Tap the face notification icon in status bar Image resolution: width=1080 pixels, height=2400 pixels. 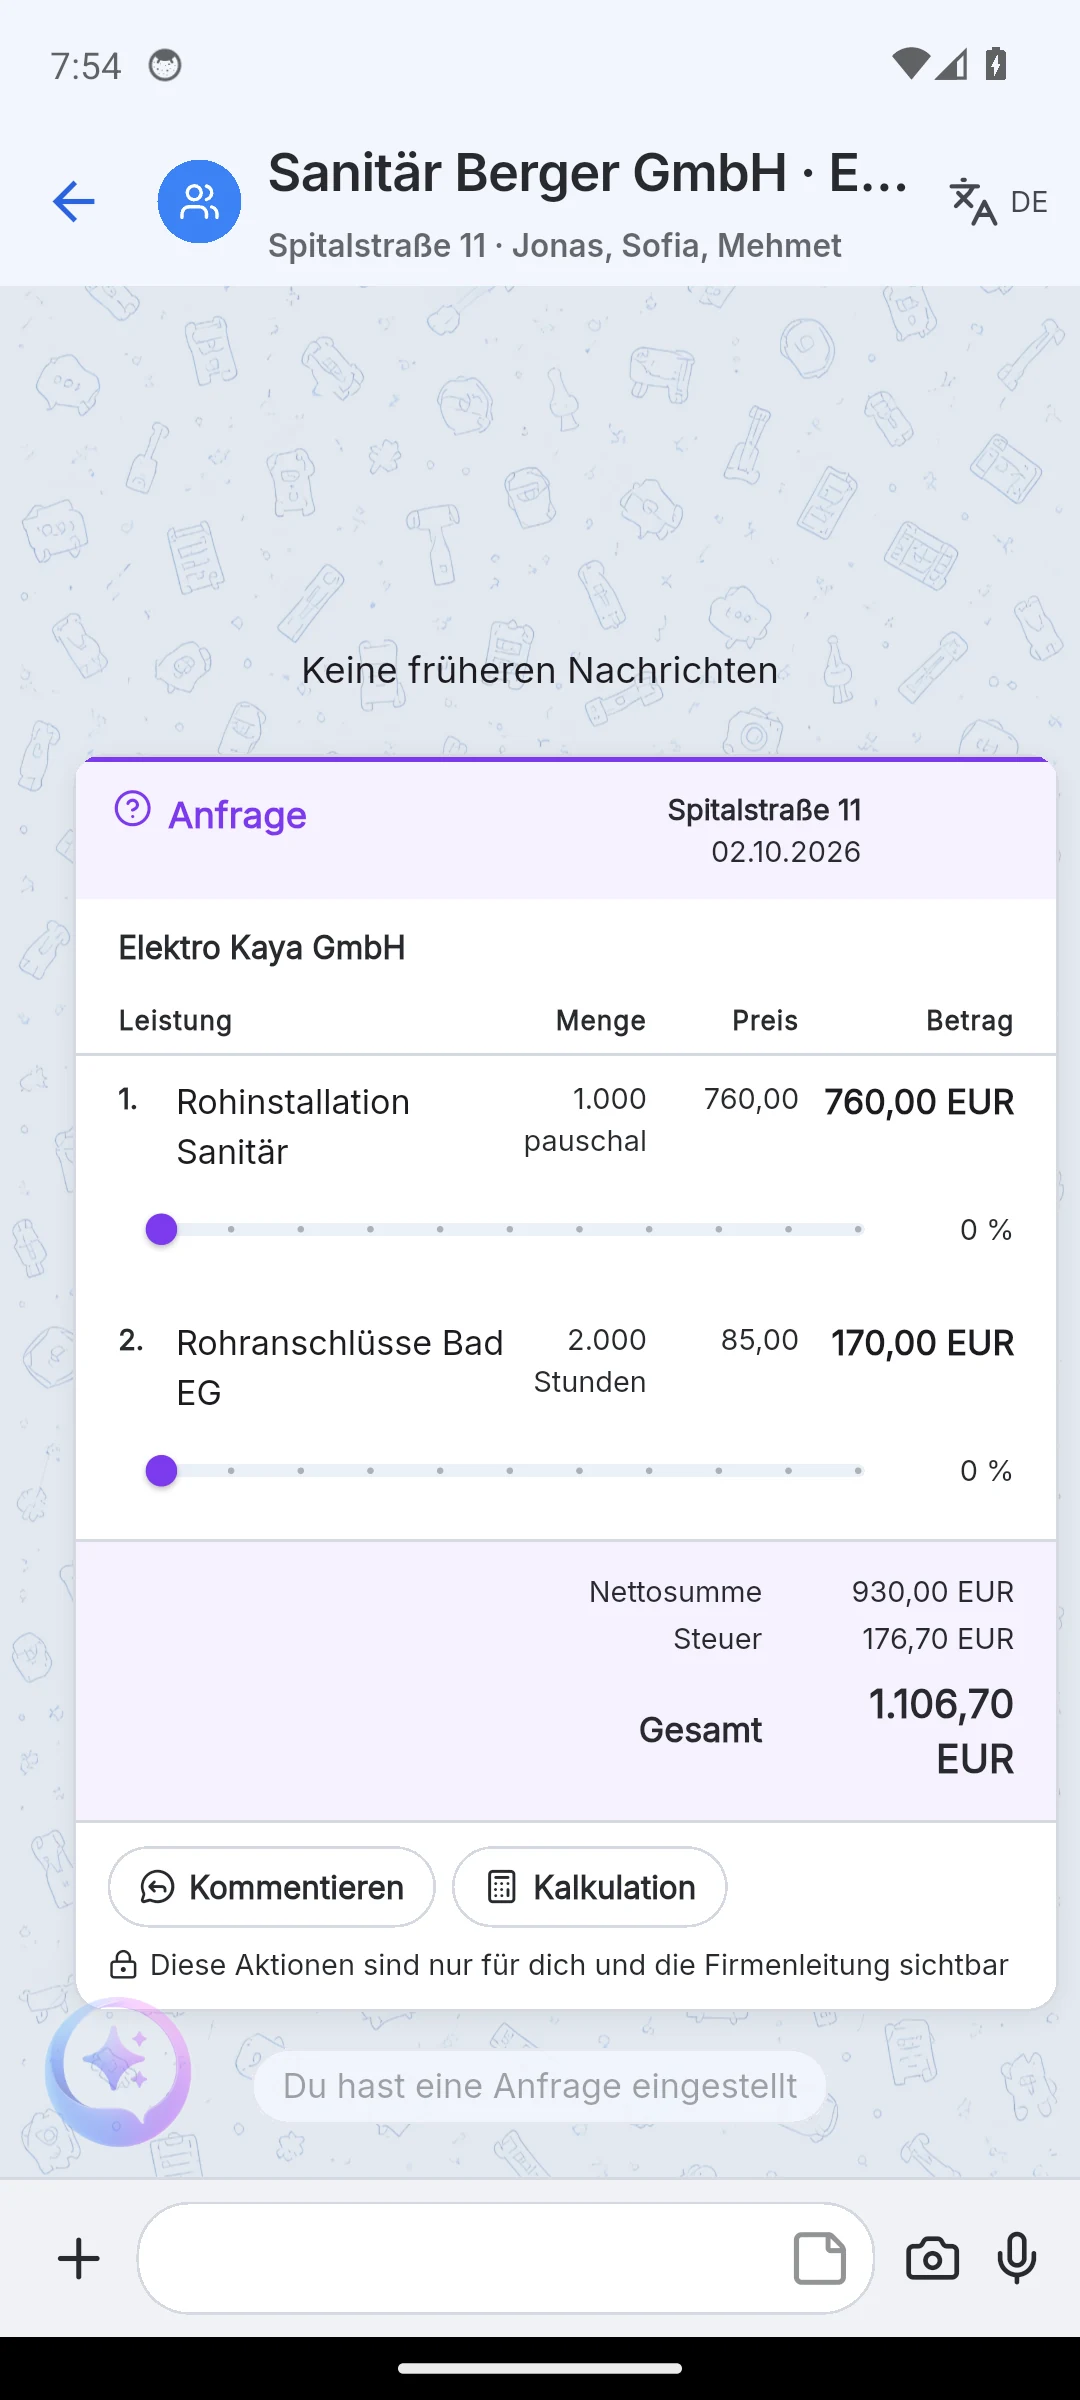tap(165, 65)
